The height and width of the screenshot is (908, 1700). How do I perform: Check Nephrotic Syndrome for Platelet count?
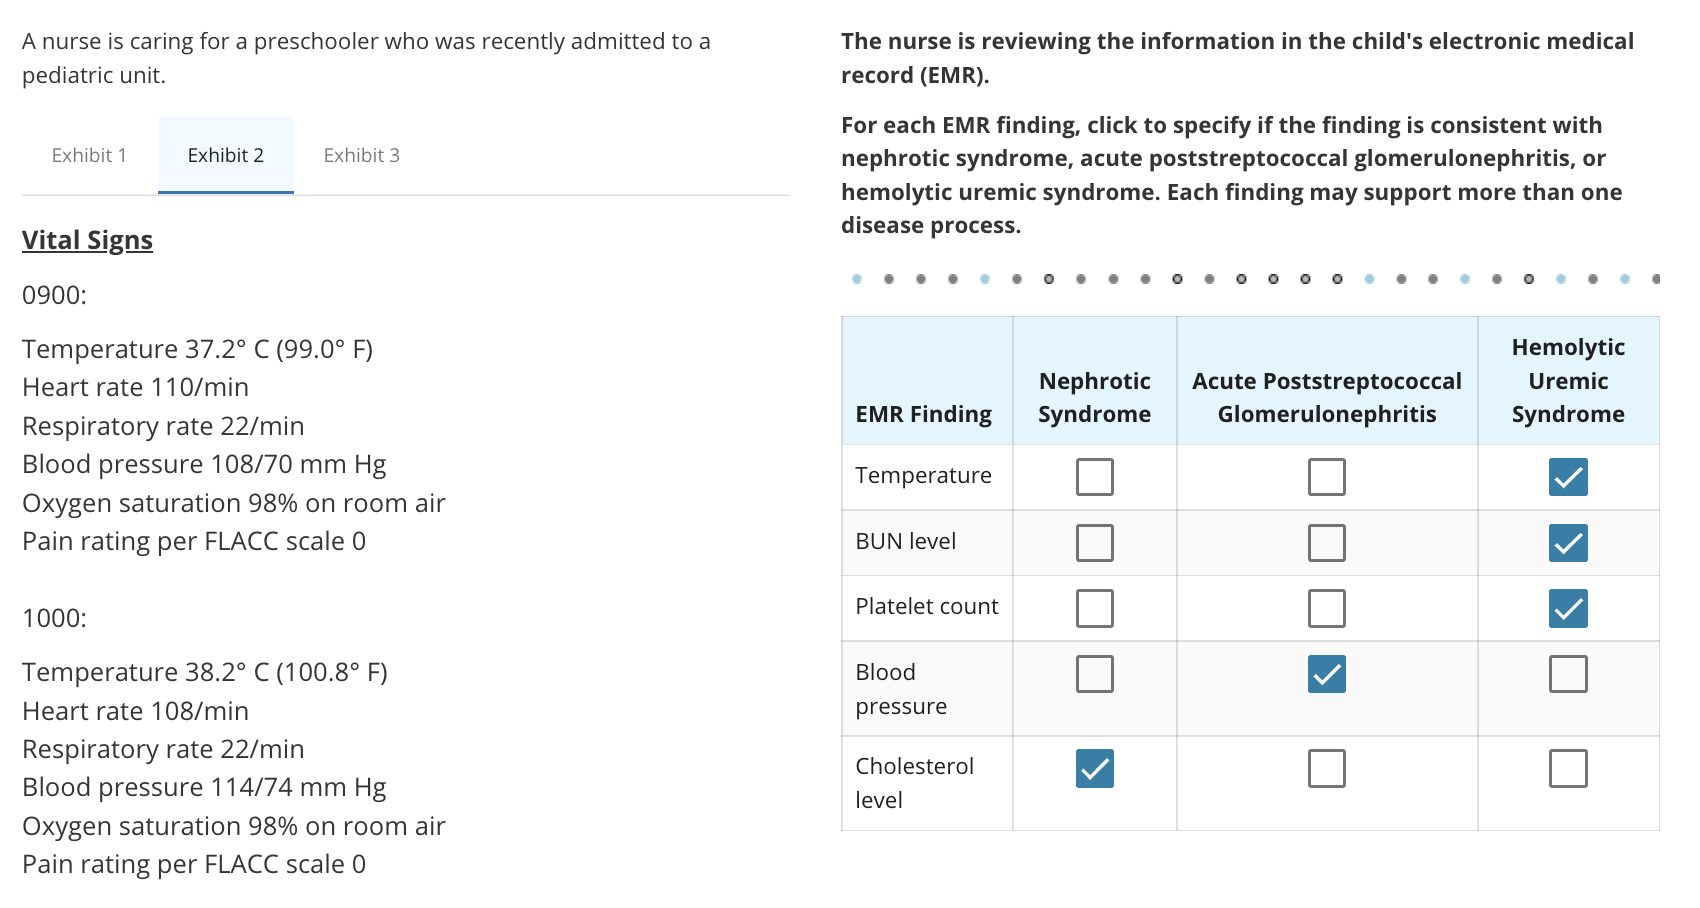point(1094,608)
